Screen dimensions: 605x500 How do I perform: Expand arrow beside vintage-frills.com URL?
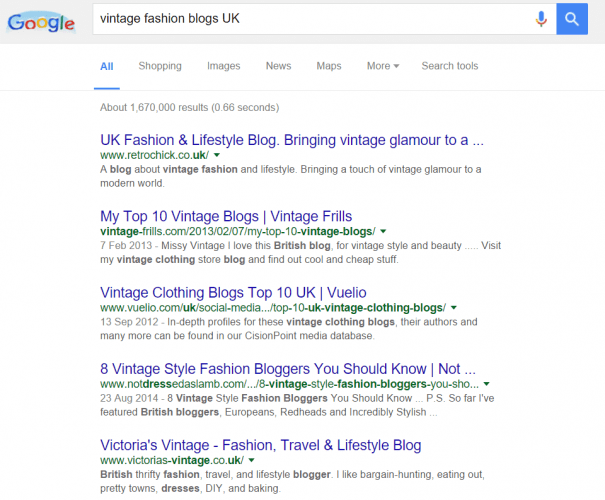[383, 231]
